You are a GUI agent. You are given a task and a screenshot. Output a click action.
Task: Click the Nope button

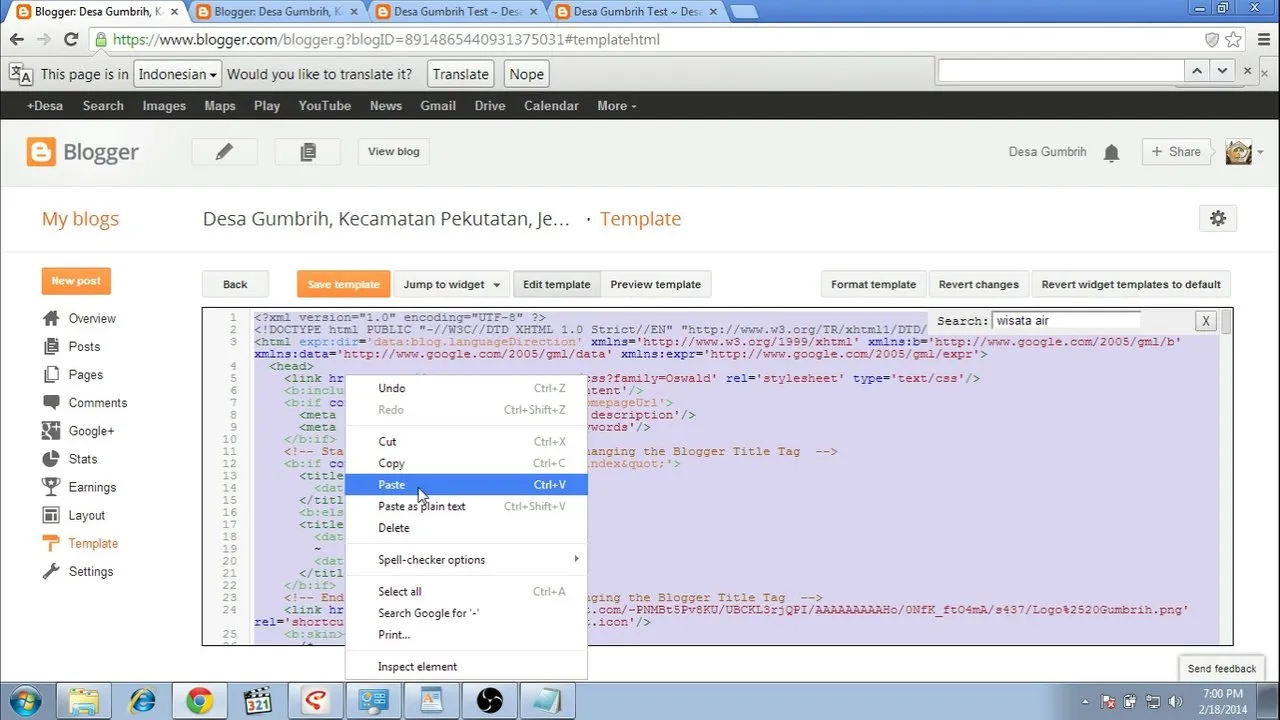click(x=526, y=74)
